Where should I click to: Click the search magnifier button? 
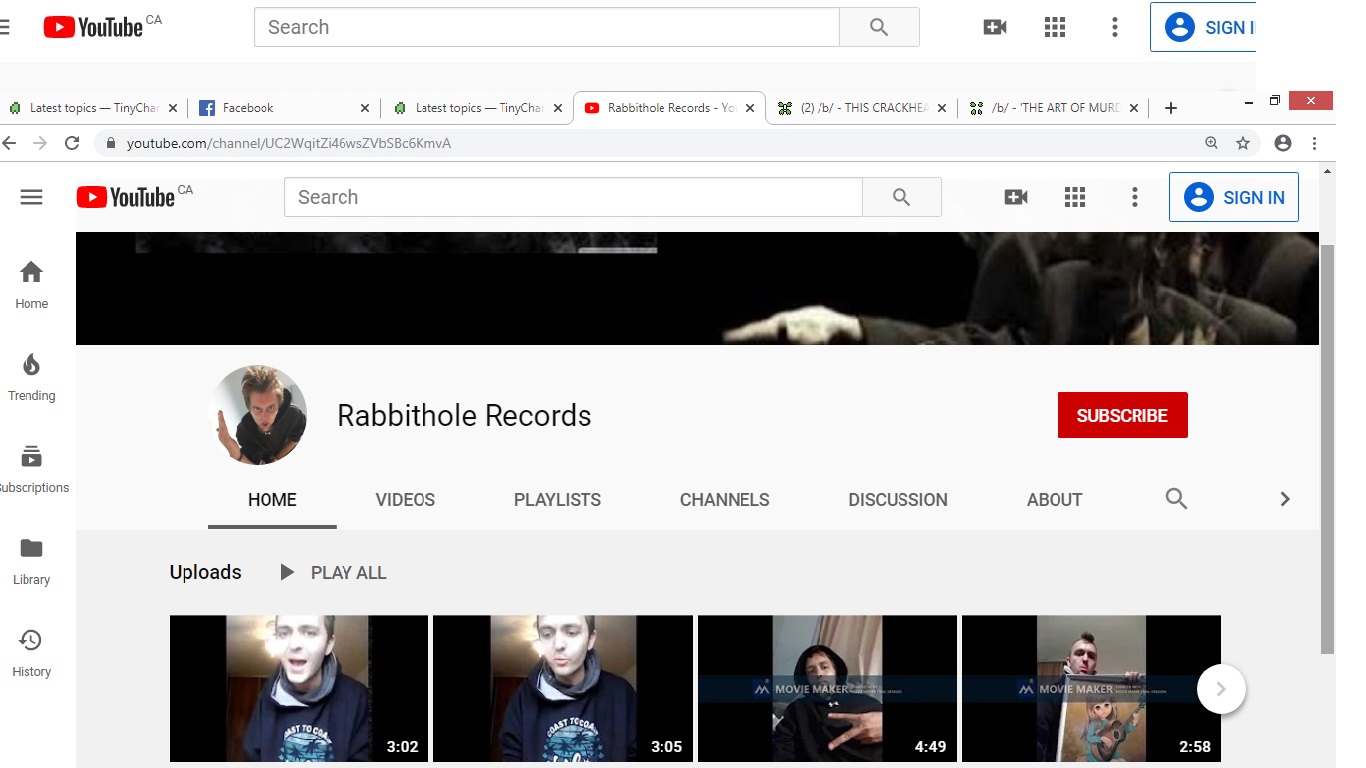click(x=901, y=197)
